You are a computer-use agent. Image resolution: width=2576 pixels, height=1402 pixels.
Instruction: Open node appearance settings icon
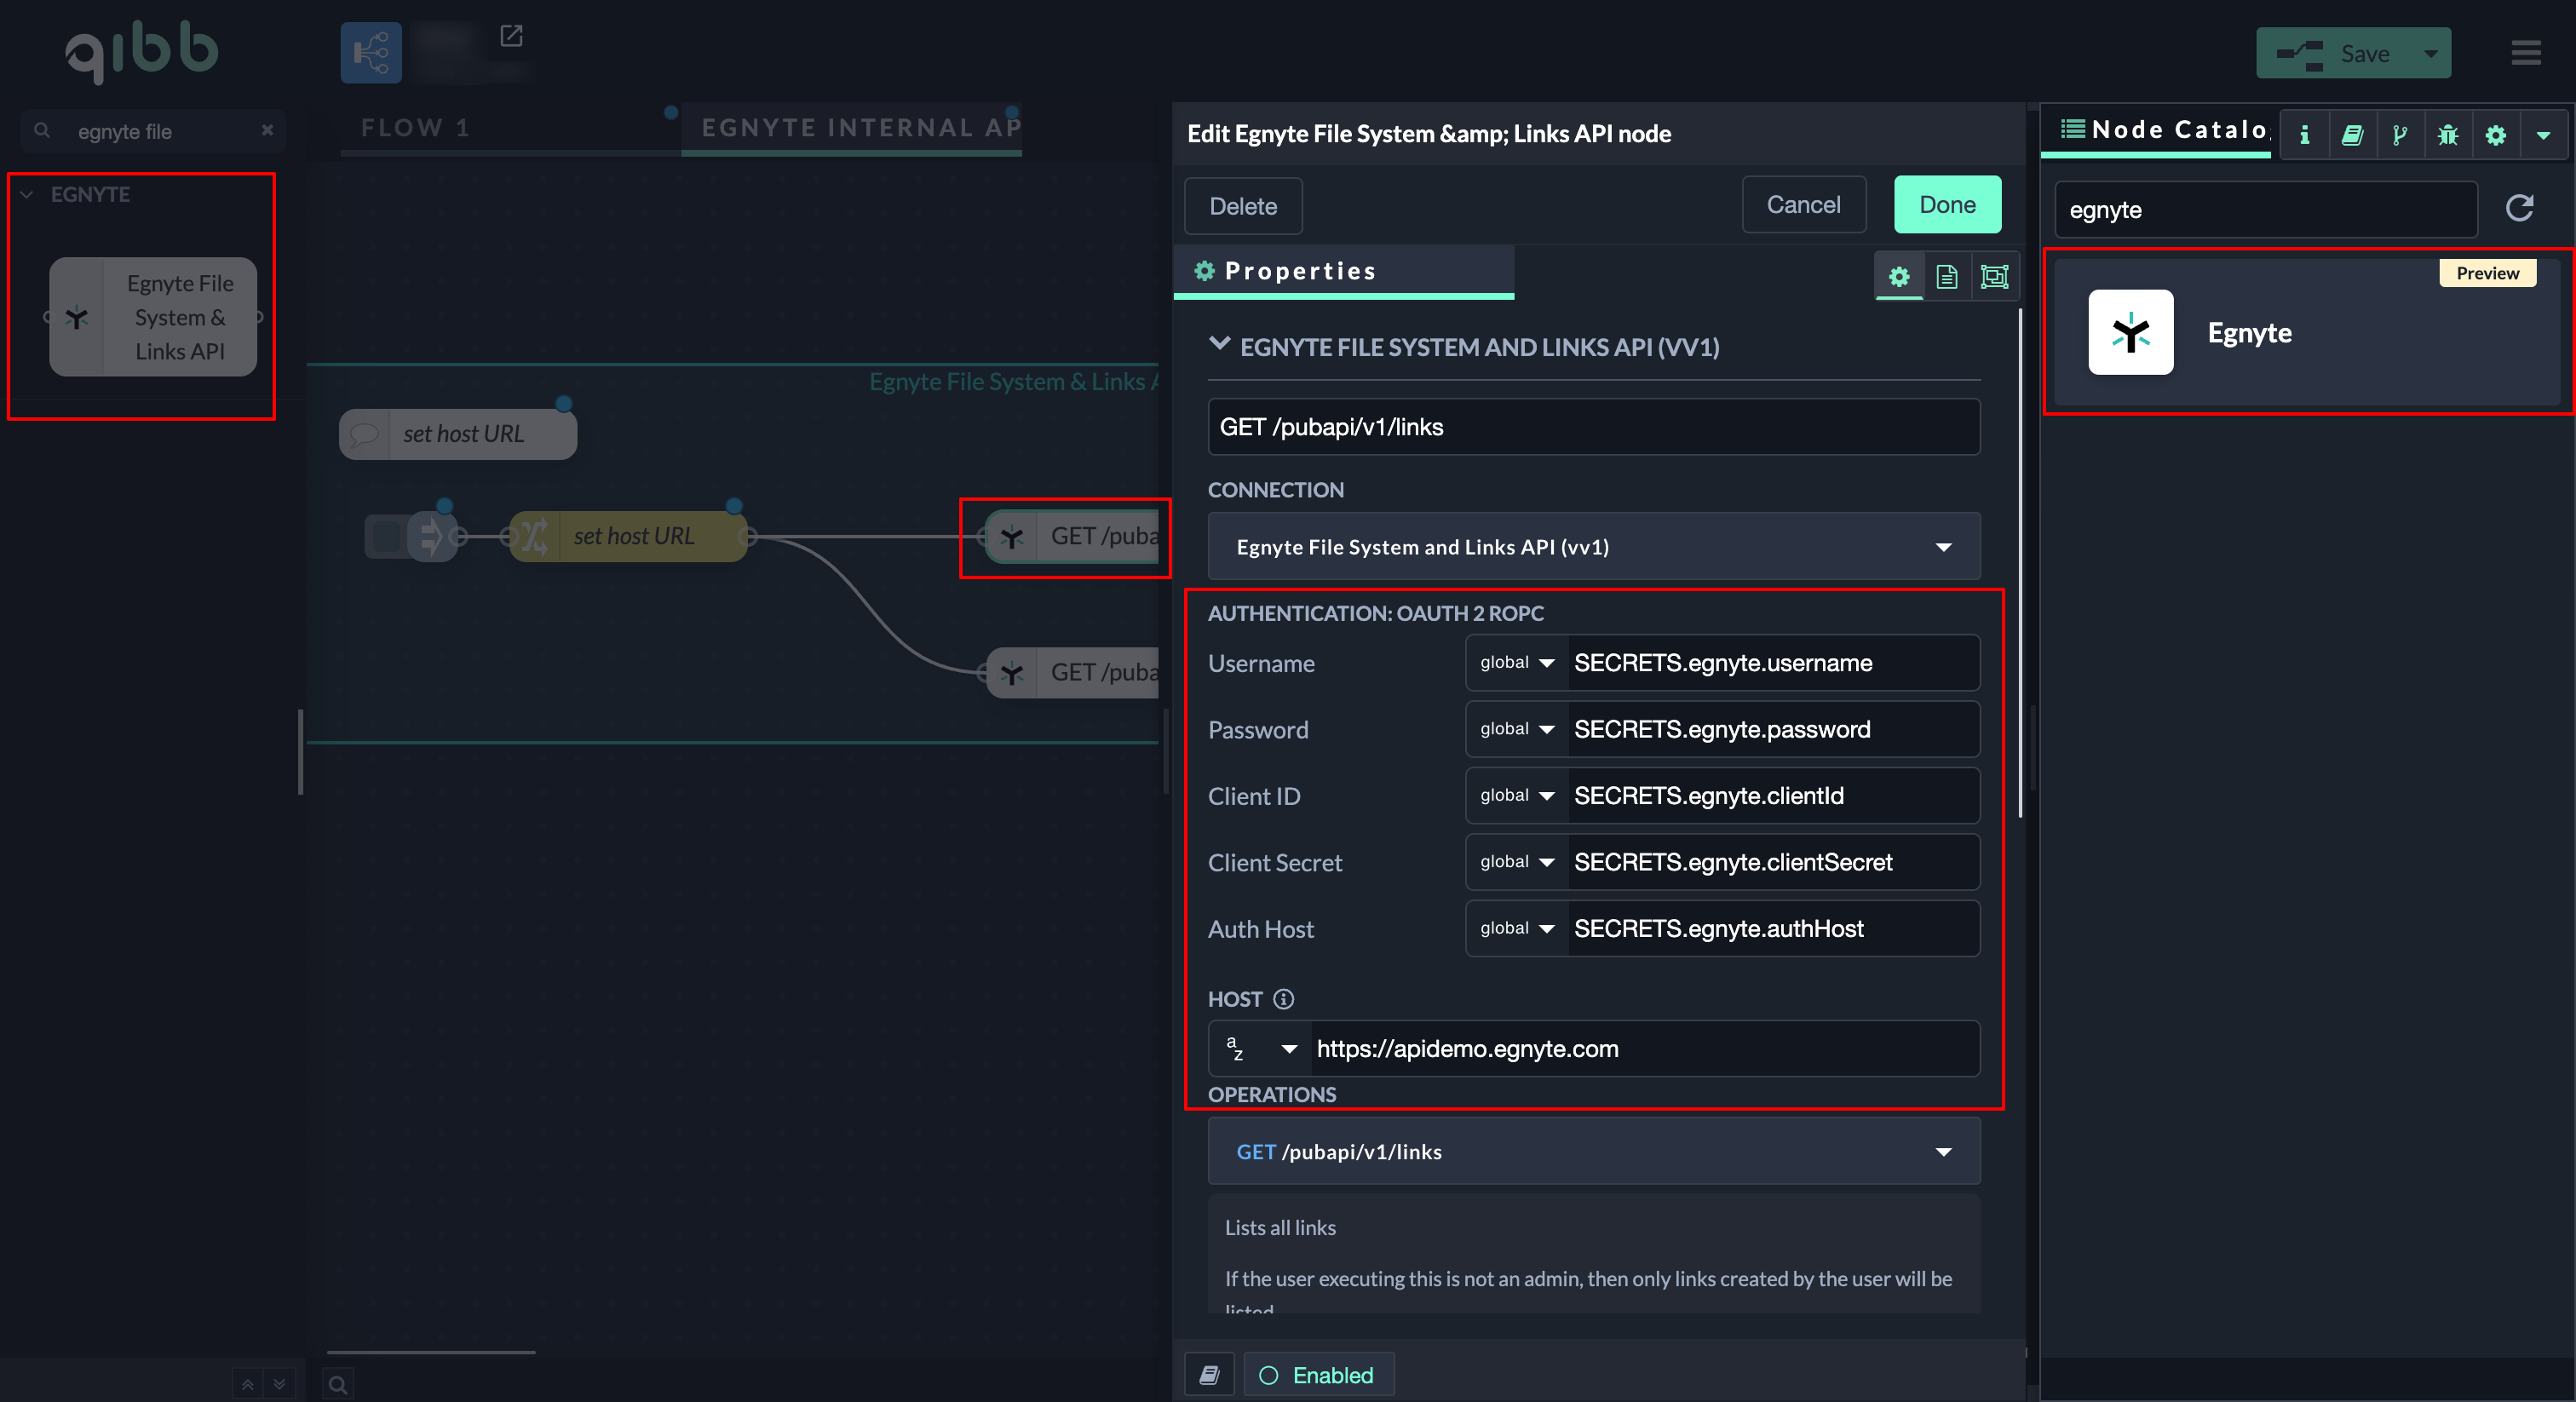(x=1994, y=276)
